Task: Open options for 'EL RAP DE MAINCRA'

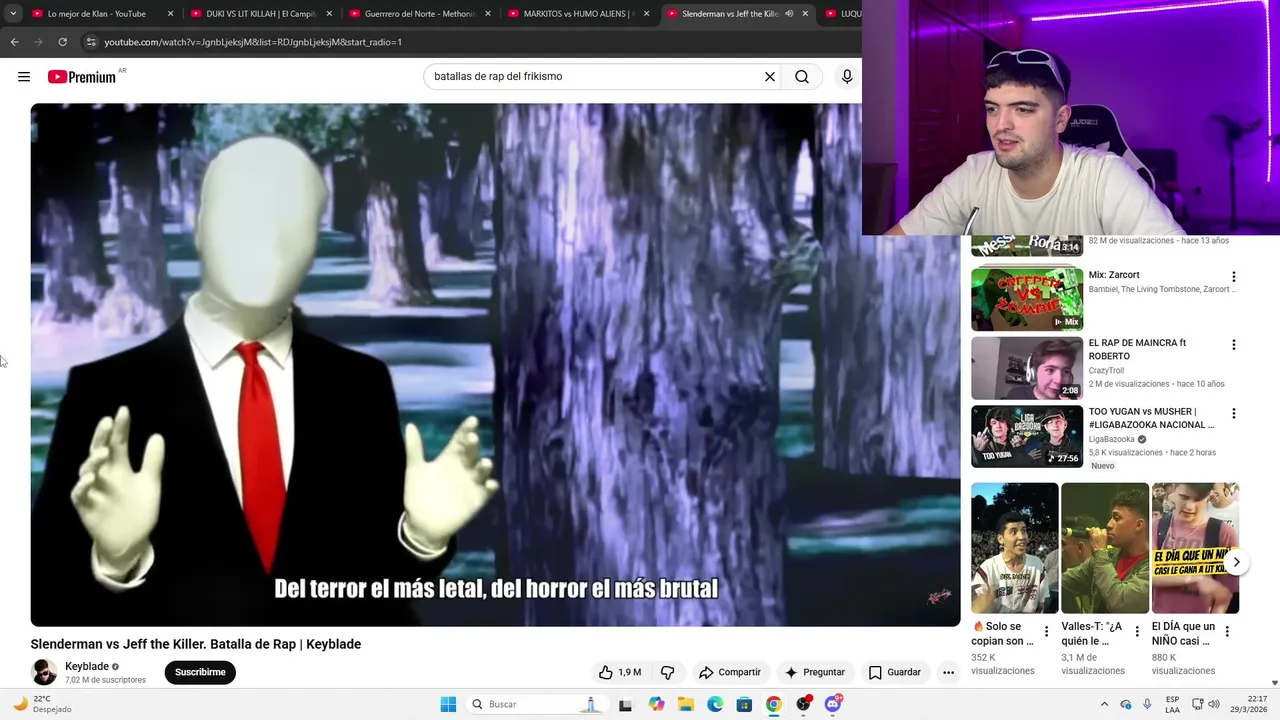Action: tap(1233, 345)
